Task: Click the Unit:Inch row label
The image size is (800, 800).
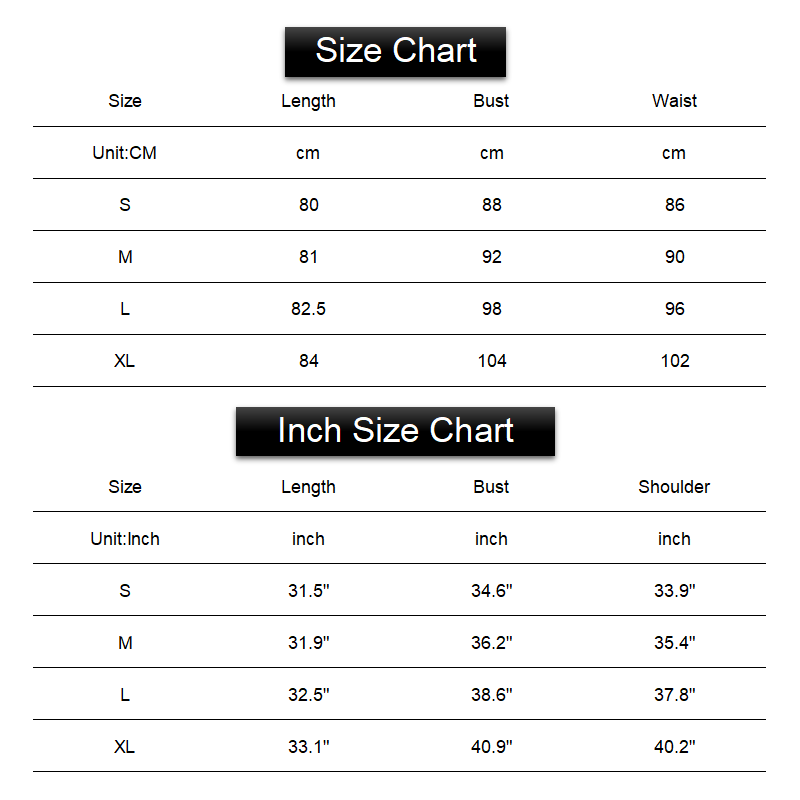Action: pos(125,539)
